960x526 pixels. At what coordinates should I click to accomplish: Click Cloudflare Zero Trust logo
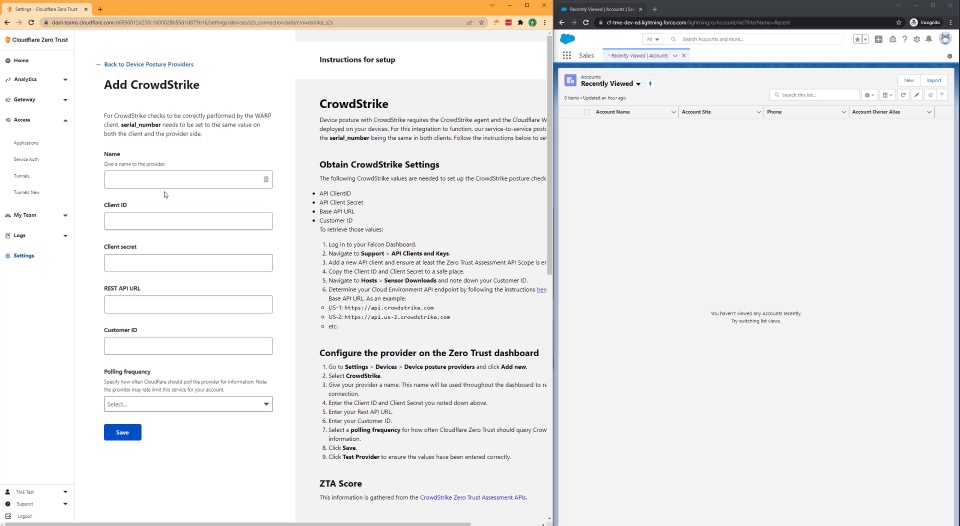36,40
